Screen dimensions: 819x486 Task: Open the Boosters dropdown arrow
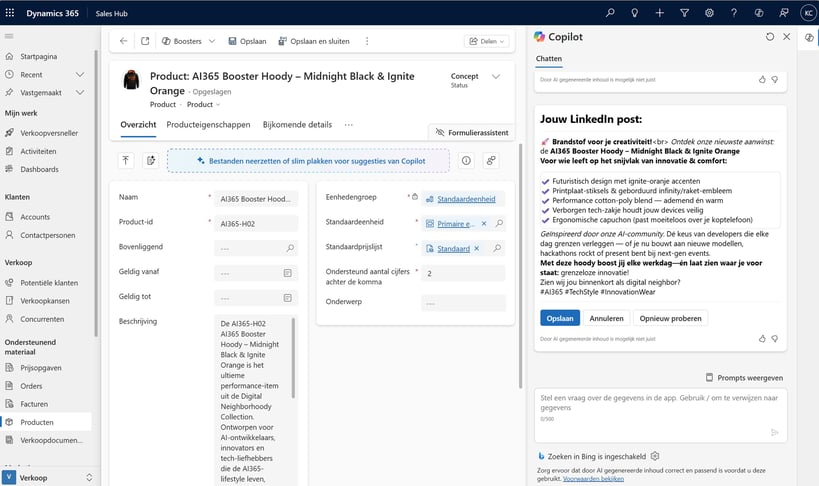(x=212, y=41)
